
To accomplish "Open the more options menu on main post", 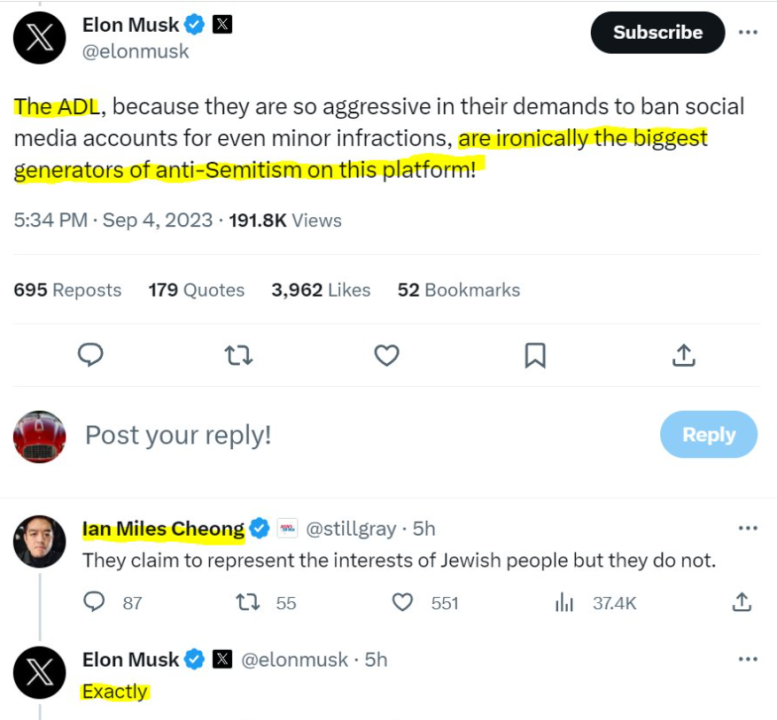I will click(x=748, y=32).
